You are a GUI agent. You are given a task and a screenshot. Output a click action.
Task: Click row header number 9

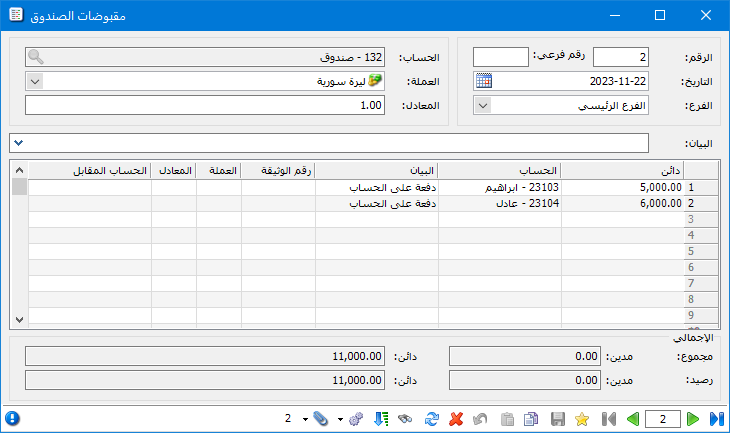click(700, 315)
